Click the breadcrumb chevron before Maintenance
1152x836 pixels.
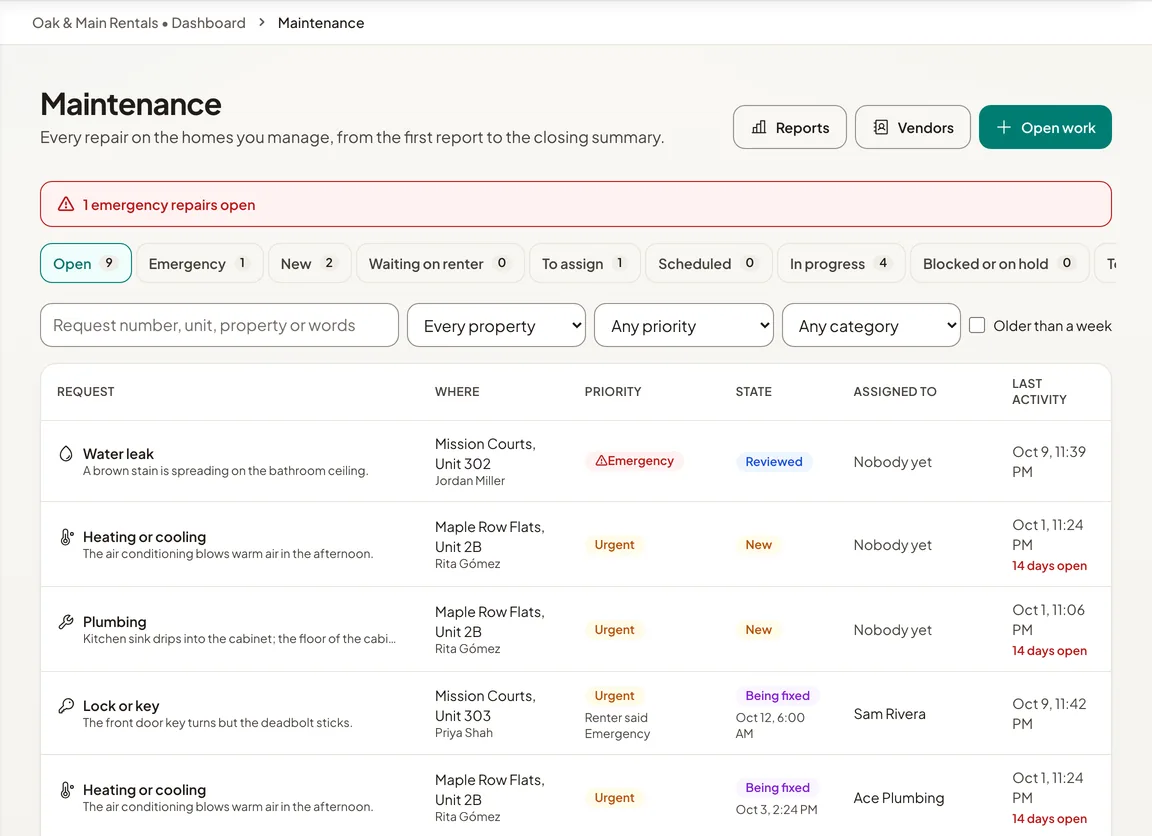(262, 23)
